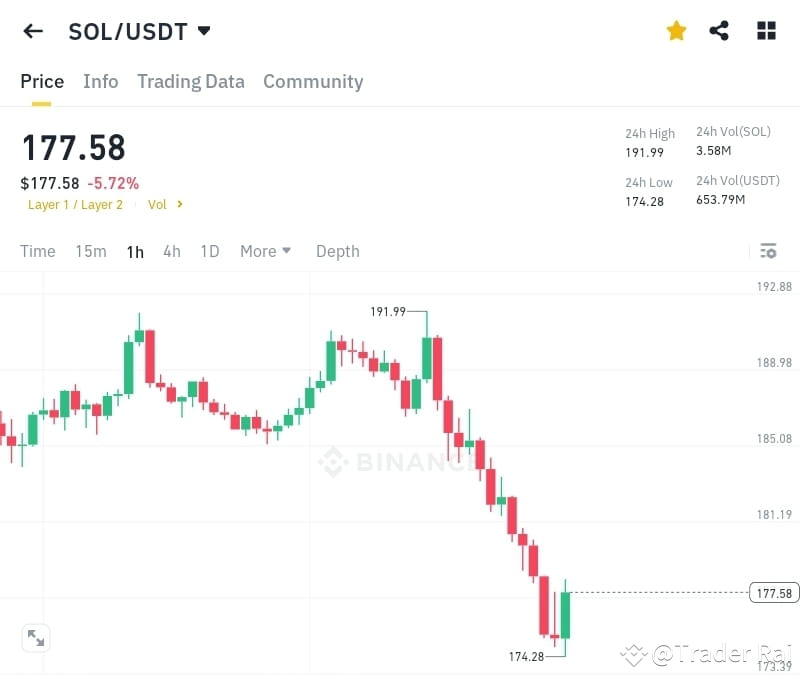The height and width of the screenshot is (676, 800).
Task: Expand the chart to fullscreen
Action: pyautogui.click(x=36, y=638)
